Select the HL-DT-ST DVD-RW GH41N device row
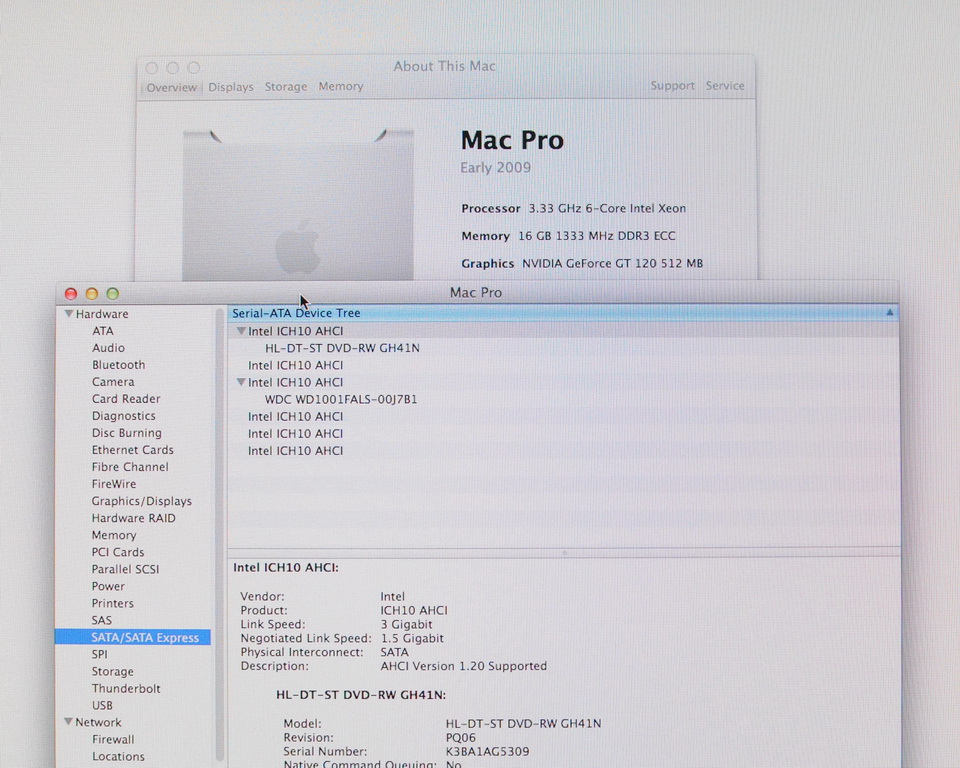This screenshot has width=960, height=768. pos(563,348)
